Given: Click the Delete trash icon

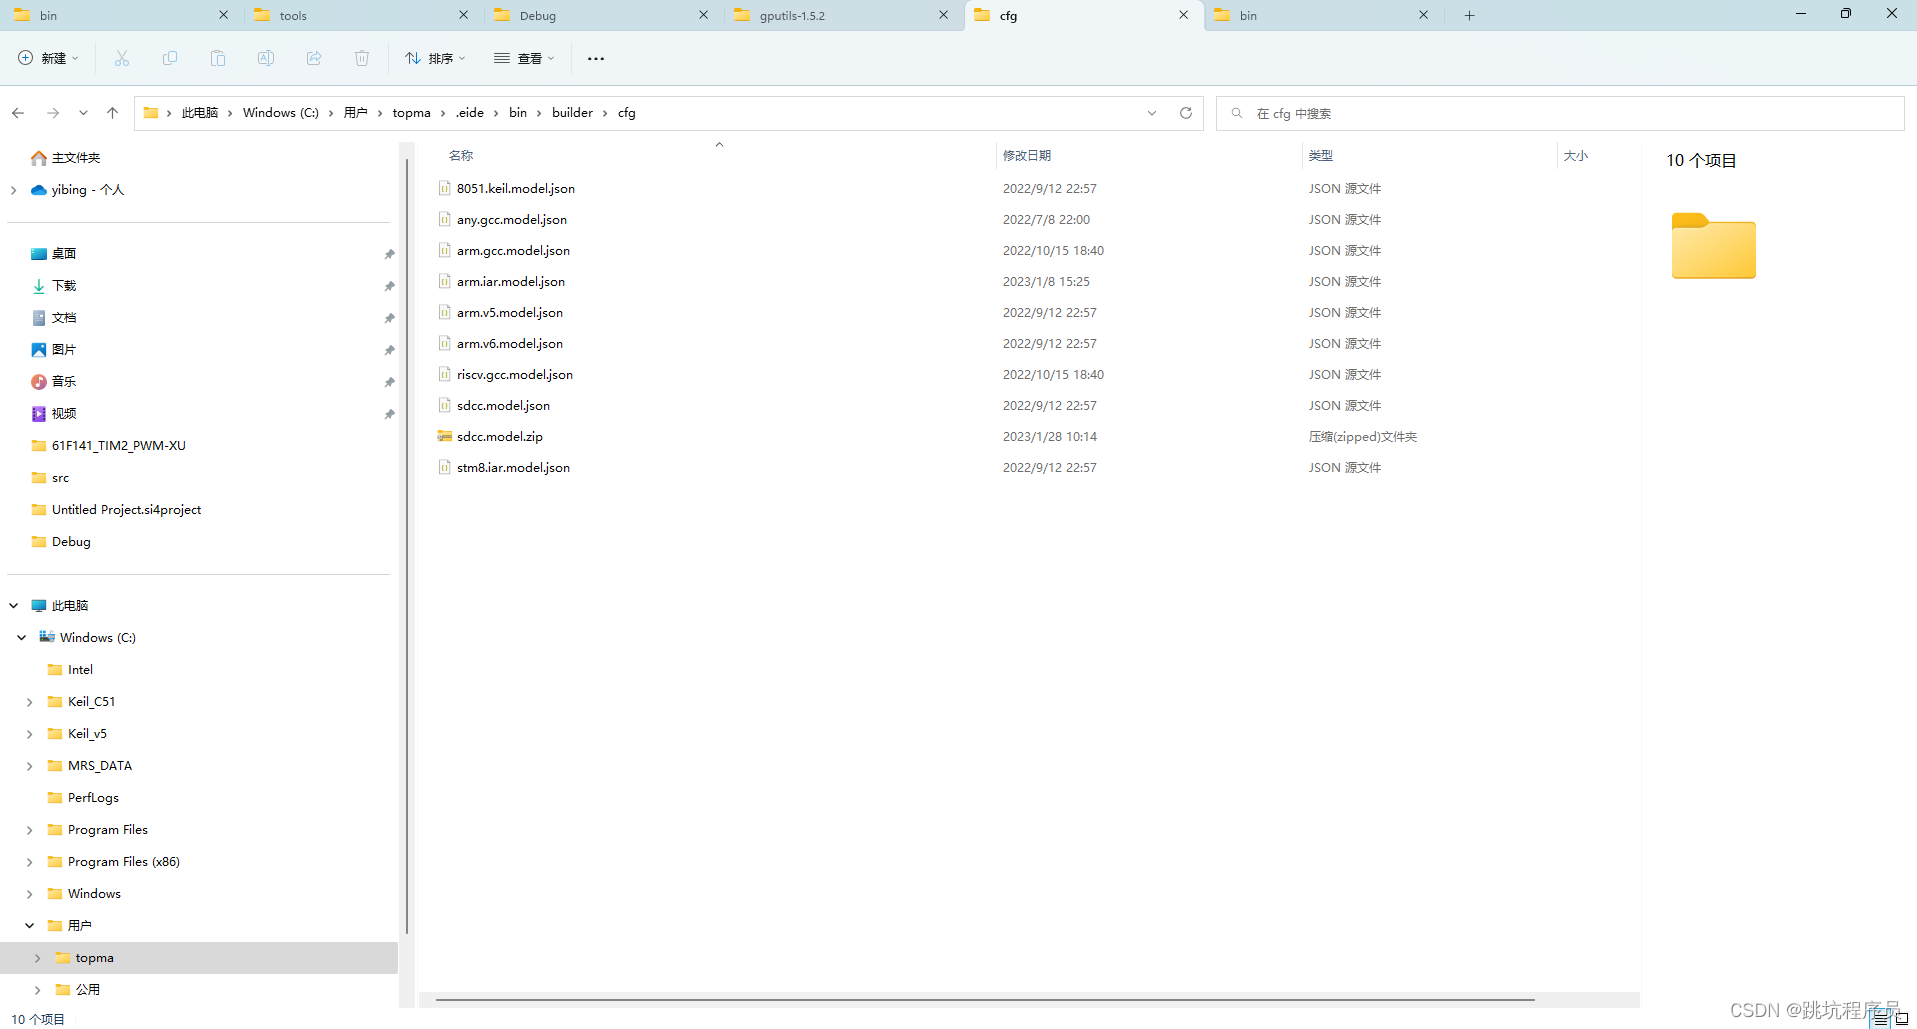Looking at the screenshot, I should [362, 58].
